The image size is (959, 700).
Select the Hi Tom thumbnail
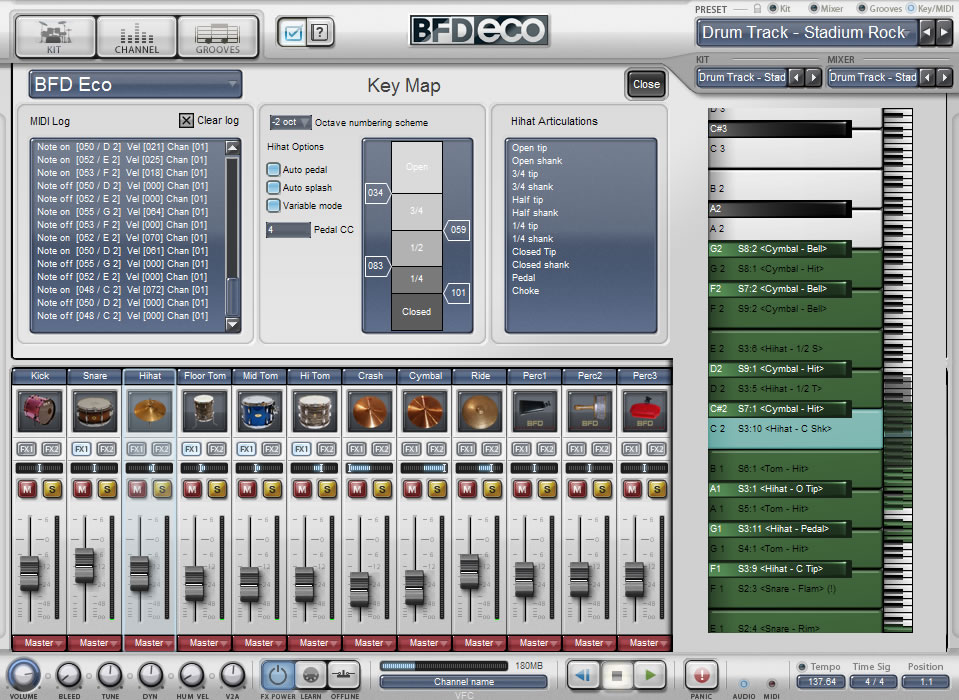(315, 411)
